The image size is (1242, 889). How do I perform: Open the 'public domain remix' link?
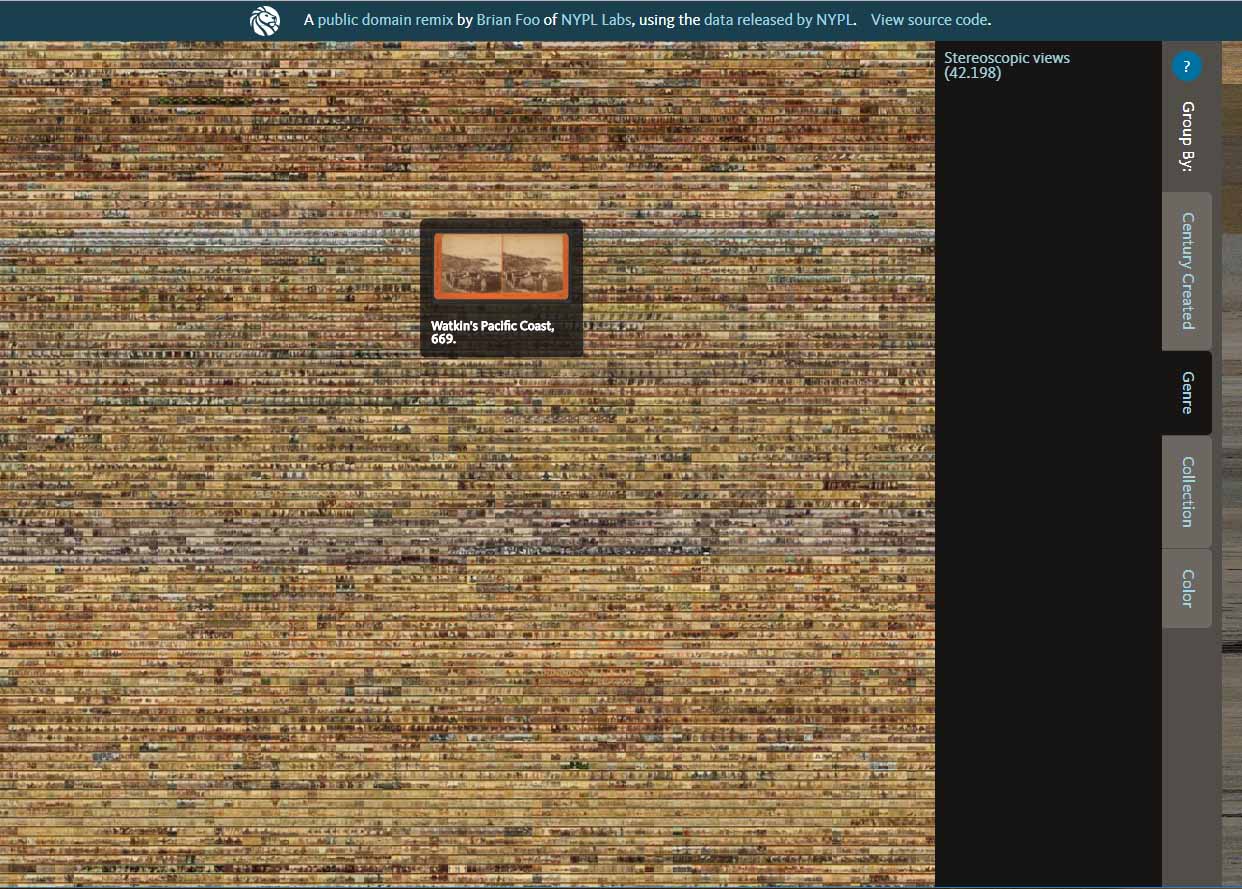(x=385, y=20)
